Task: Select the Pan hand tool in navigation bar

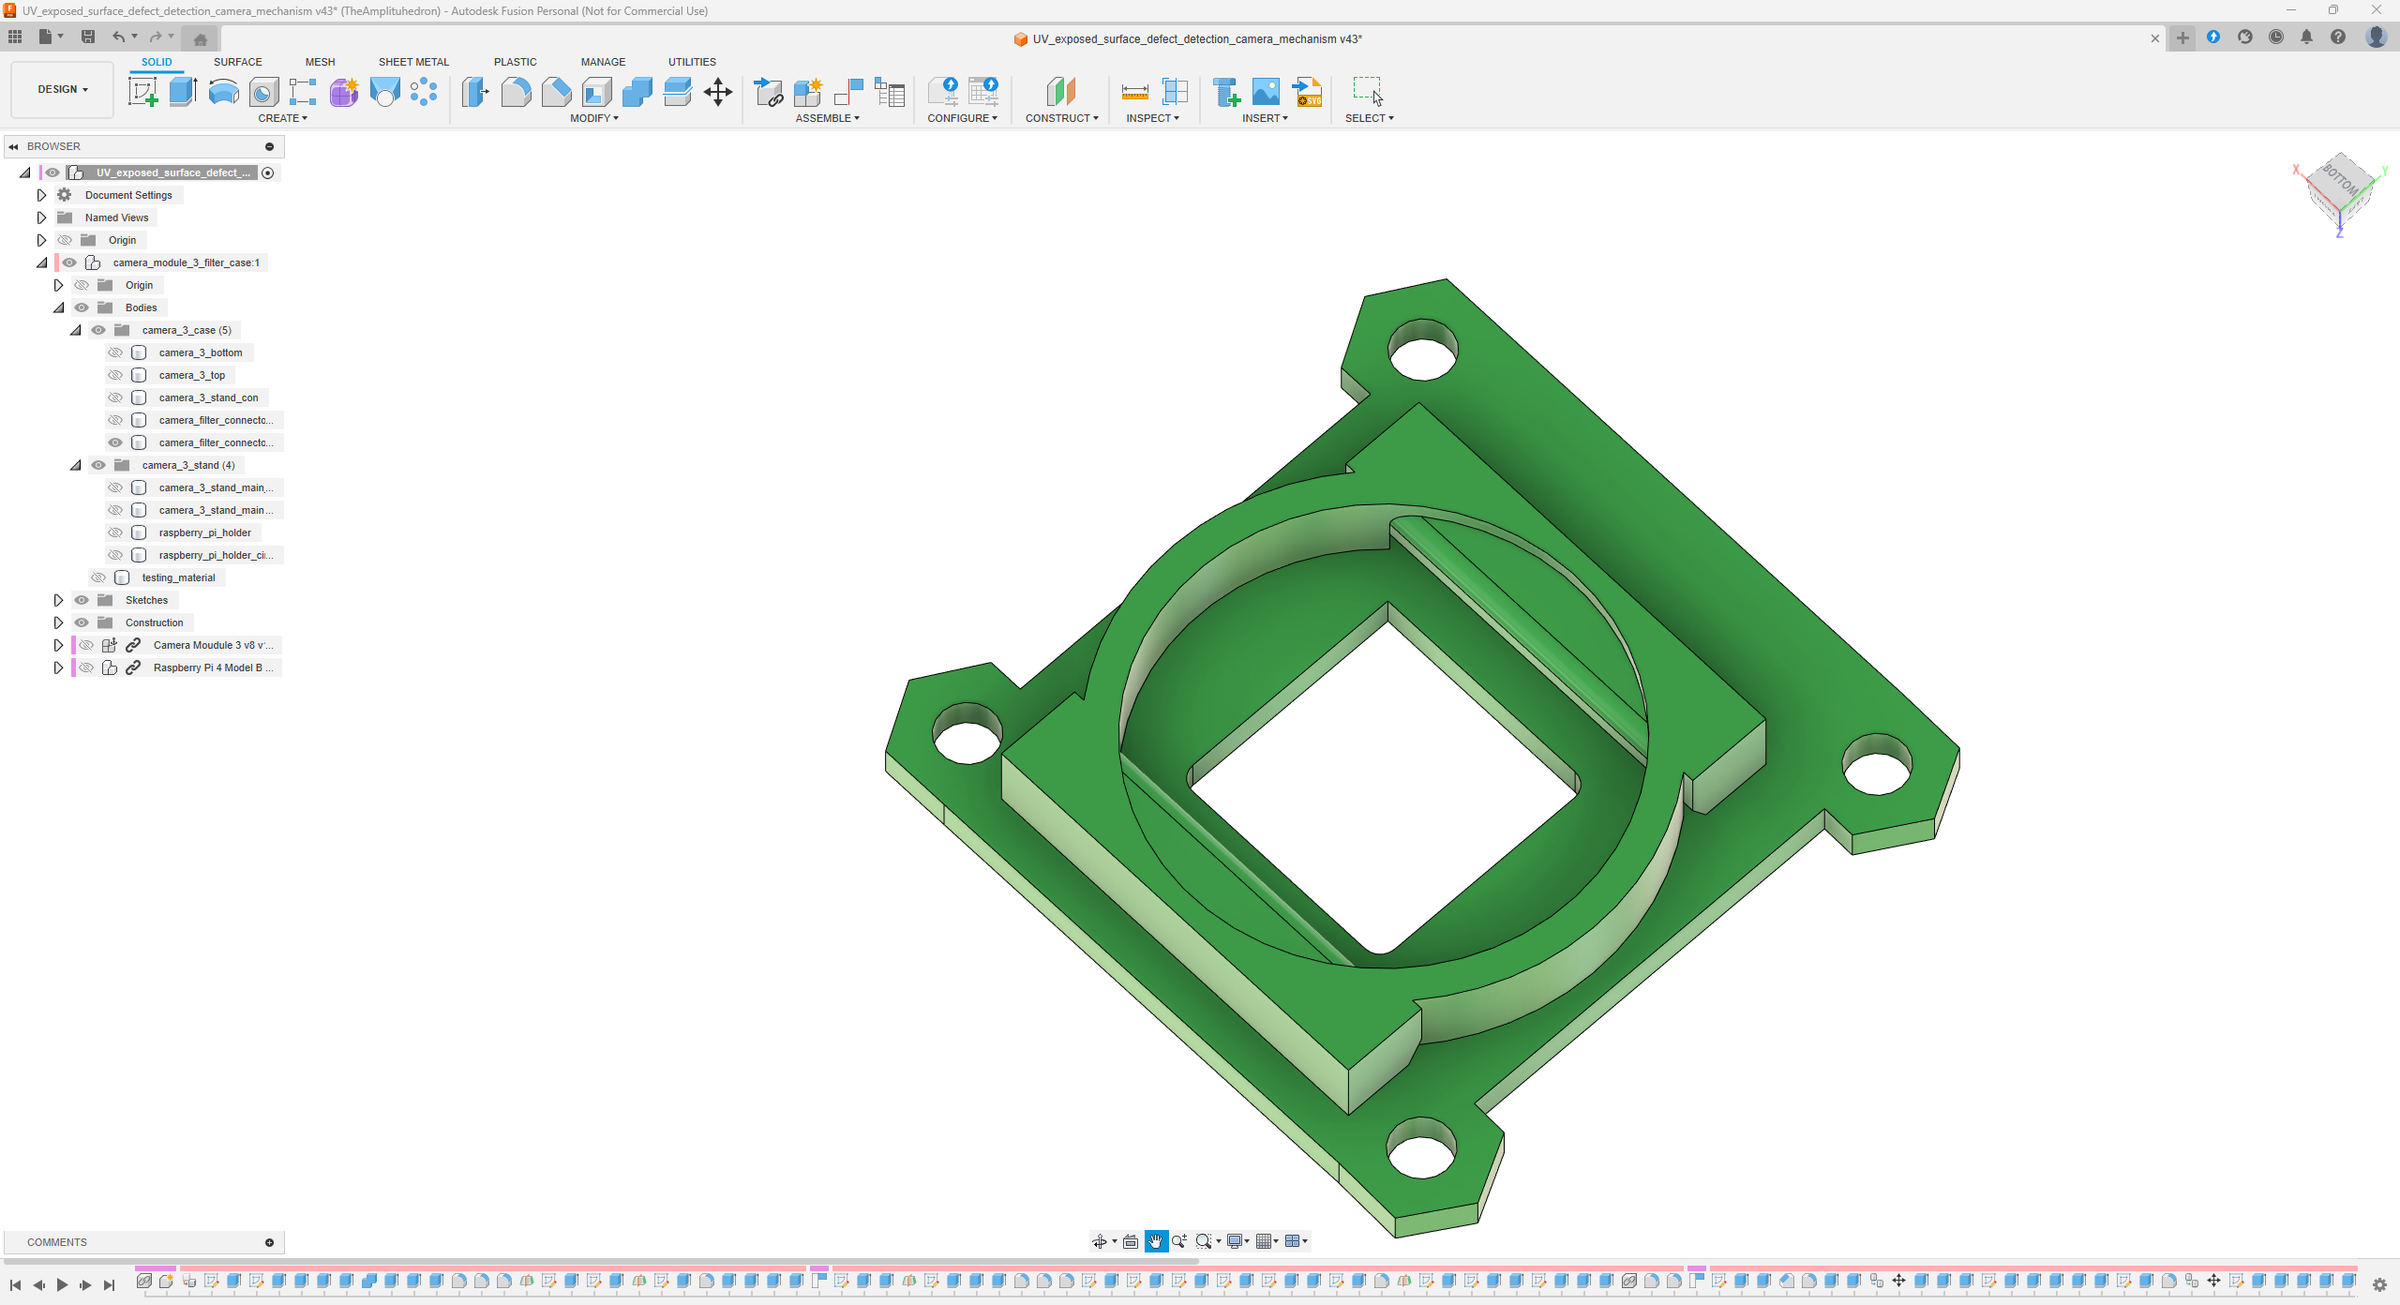Action: pyautogui.click(x=1156, y=1241)
